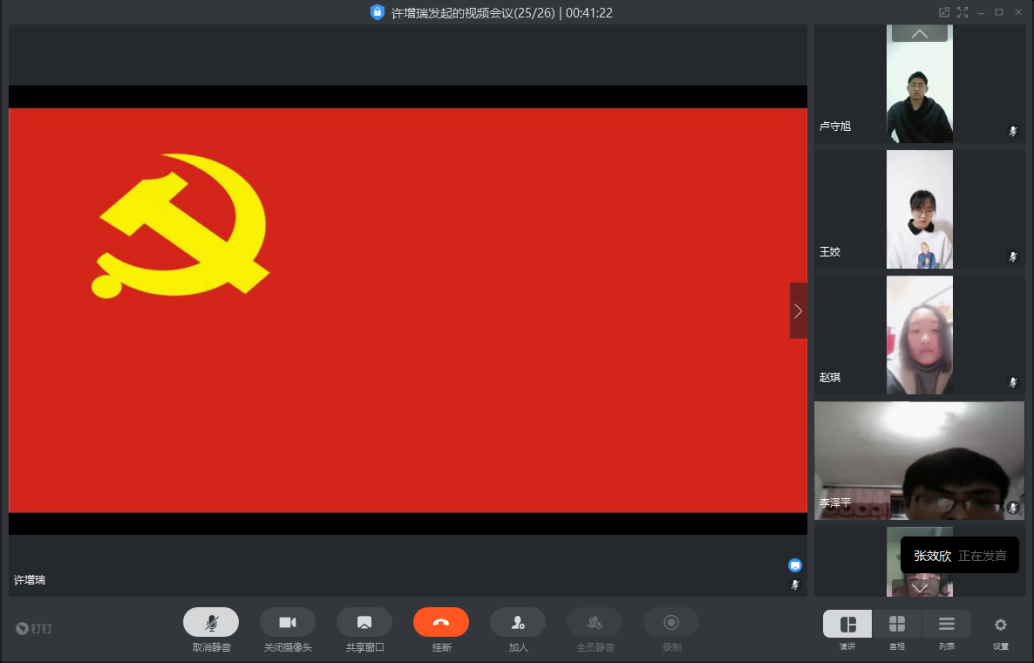The width and height of the screenshot is (1034, 663).
Task: Select 王姣's video thumbnail
Action: [x=919, y=210]
